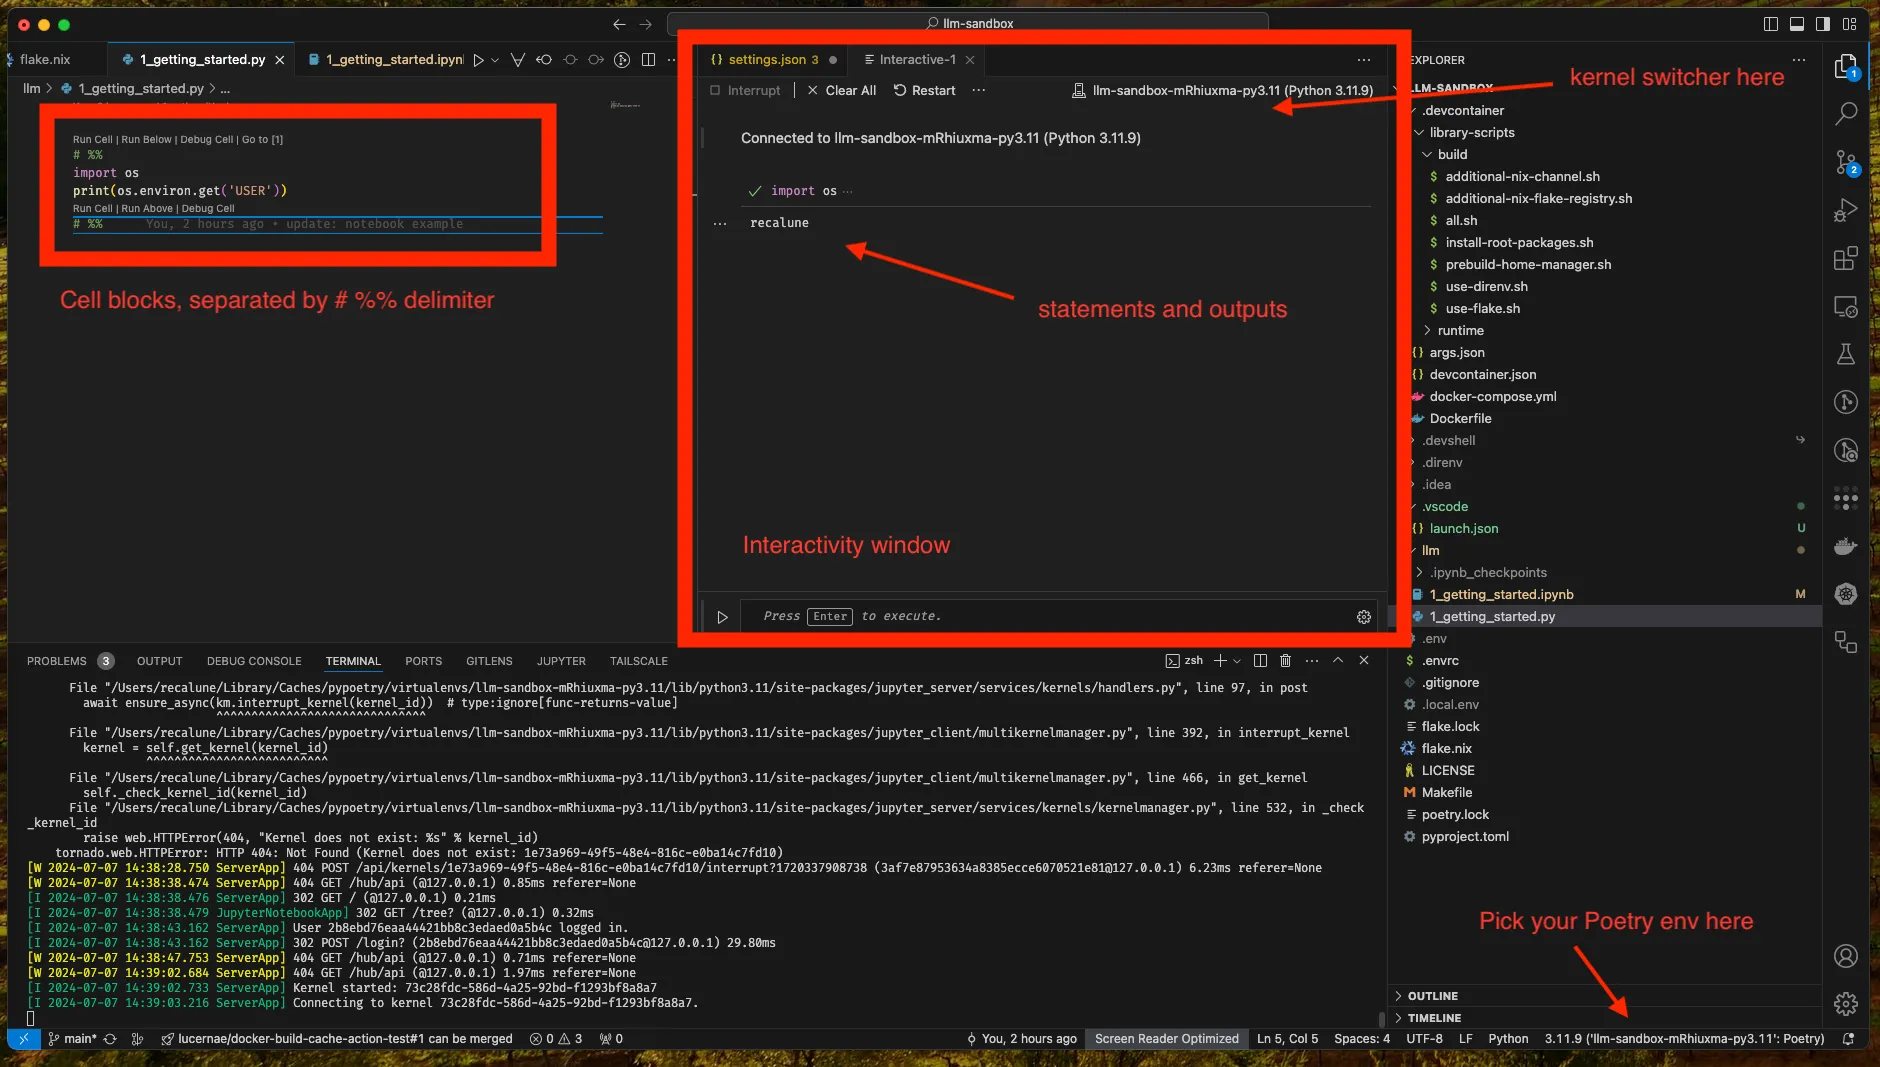Maximize the panel with the up chevron

coord(1338,661)
